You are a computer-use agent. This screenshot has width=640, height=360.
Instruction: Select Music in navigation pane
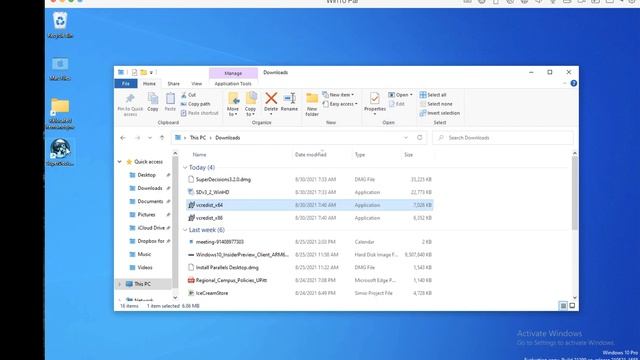pyautogui.click(x=144, y=254)
